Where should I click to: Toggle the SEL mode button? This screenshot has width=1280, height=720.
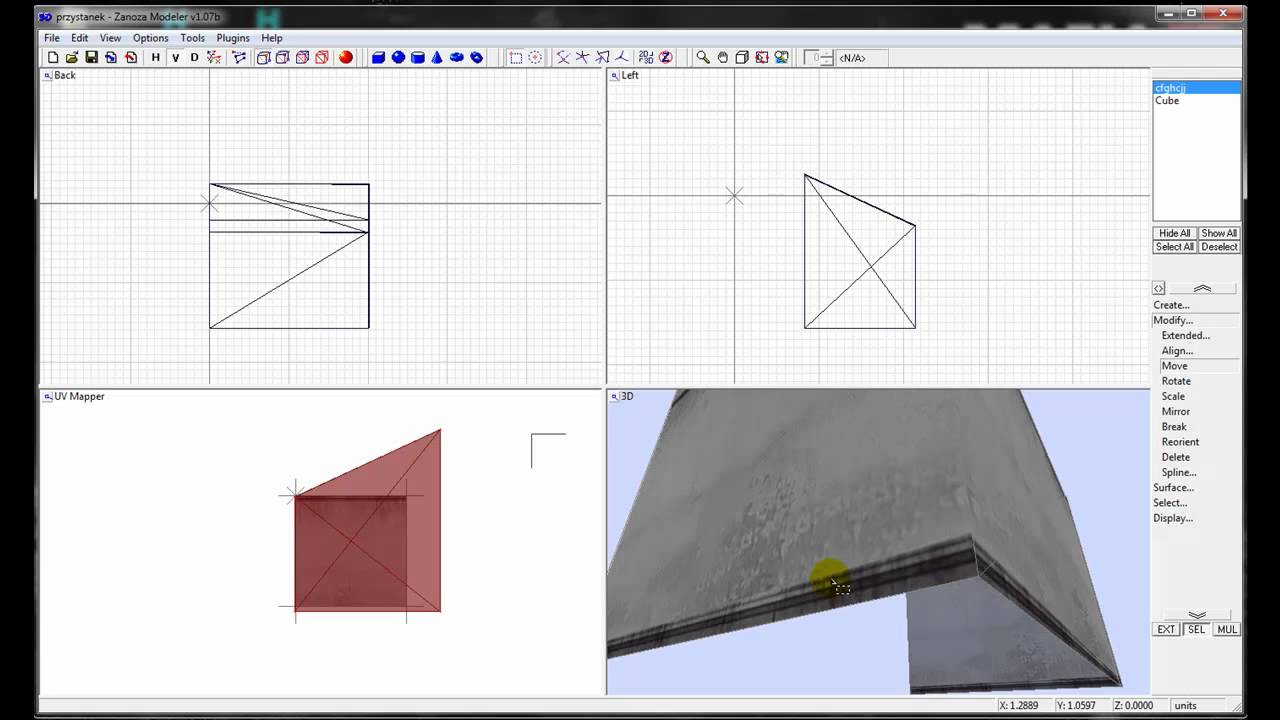click(x=1196, y=629)
